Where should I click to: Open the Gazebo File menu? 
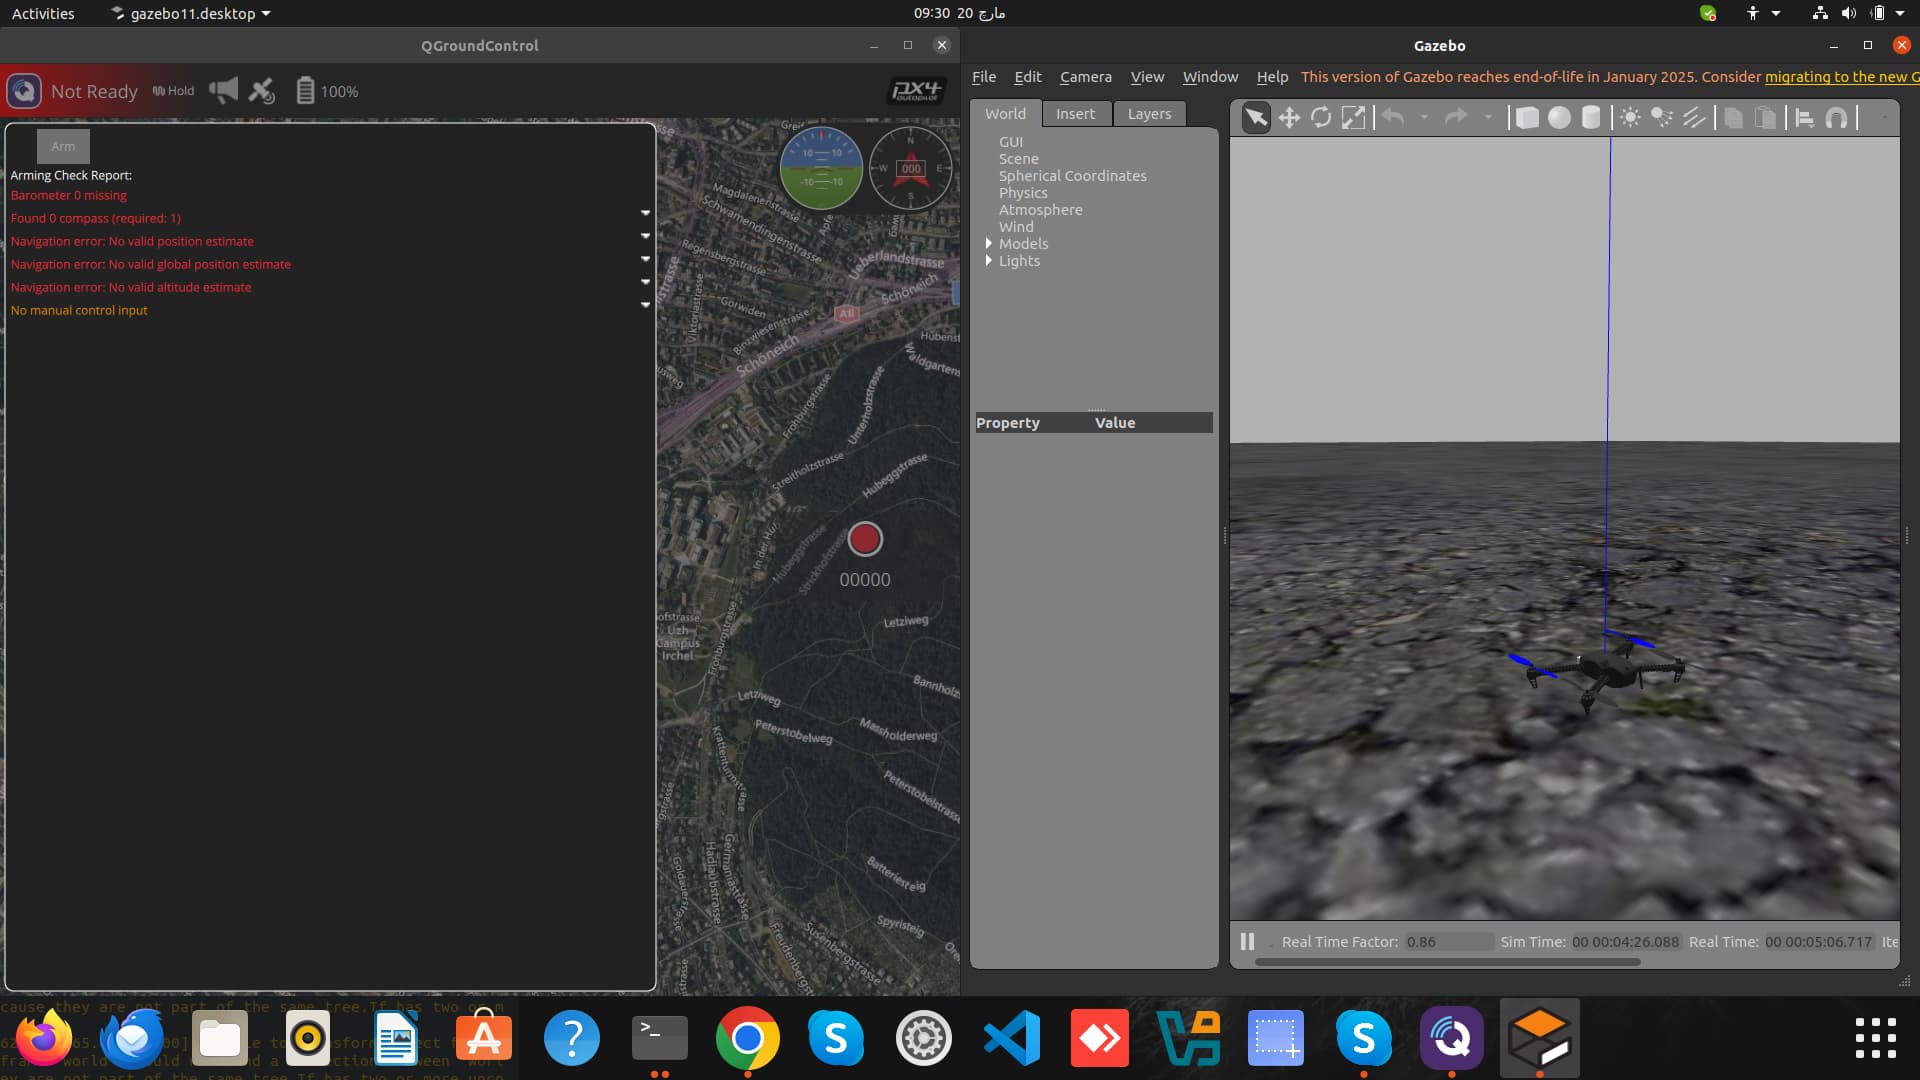pyautogui.click(x=984, y=77)
